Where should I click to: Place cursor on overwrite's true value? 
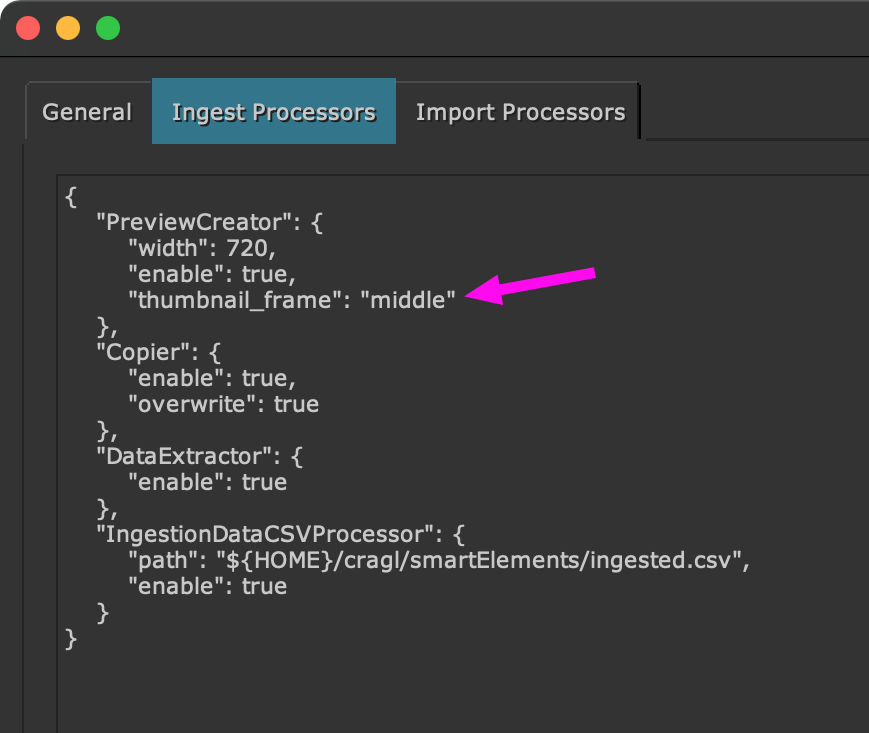(296, 404)
